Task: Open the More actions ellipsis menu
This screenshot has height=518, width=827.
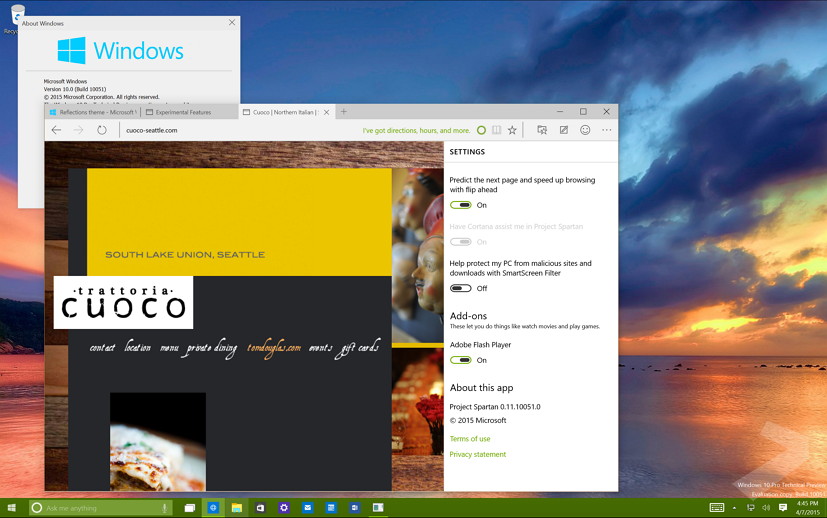Action: (x=606, y=130)
